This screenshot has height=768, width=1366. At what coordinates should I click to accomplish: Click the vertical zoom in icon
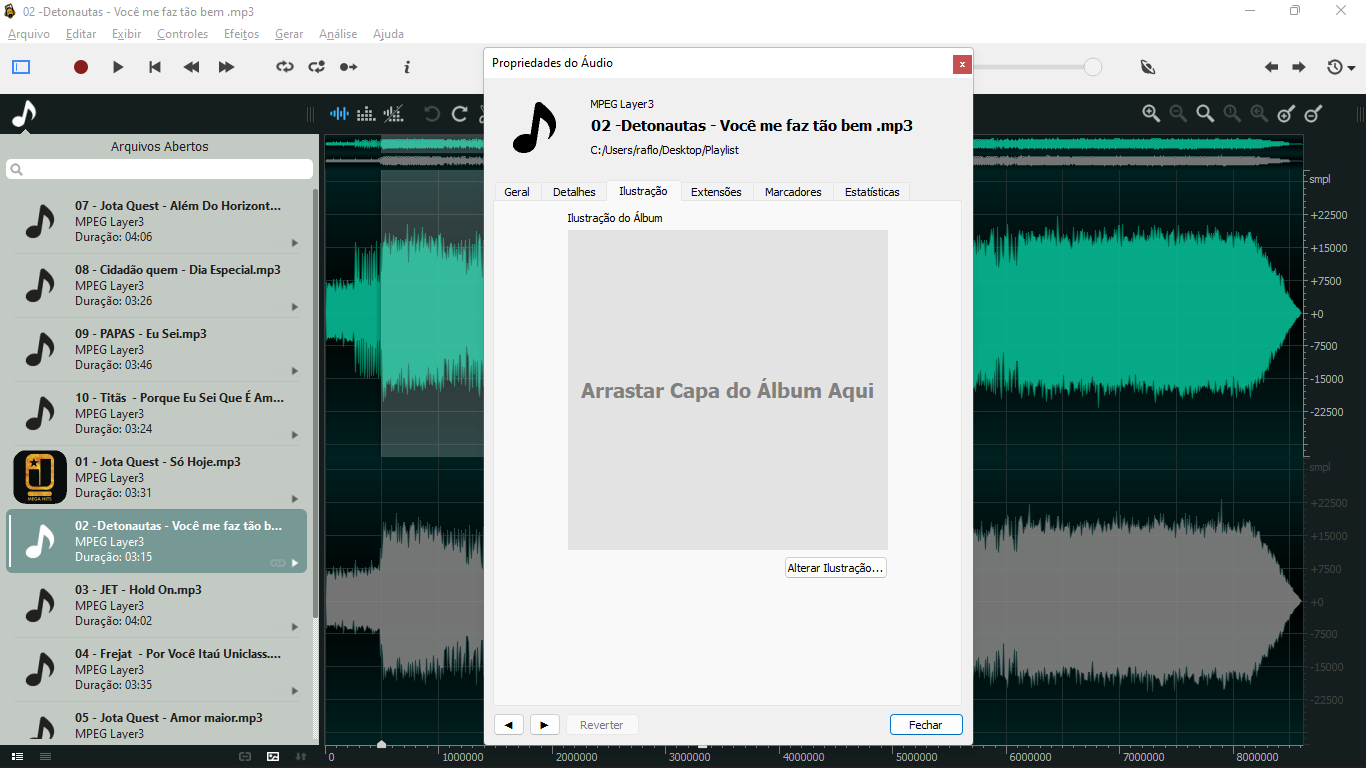click(x=1287, y=114)
